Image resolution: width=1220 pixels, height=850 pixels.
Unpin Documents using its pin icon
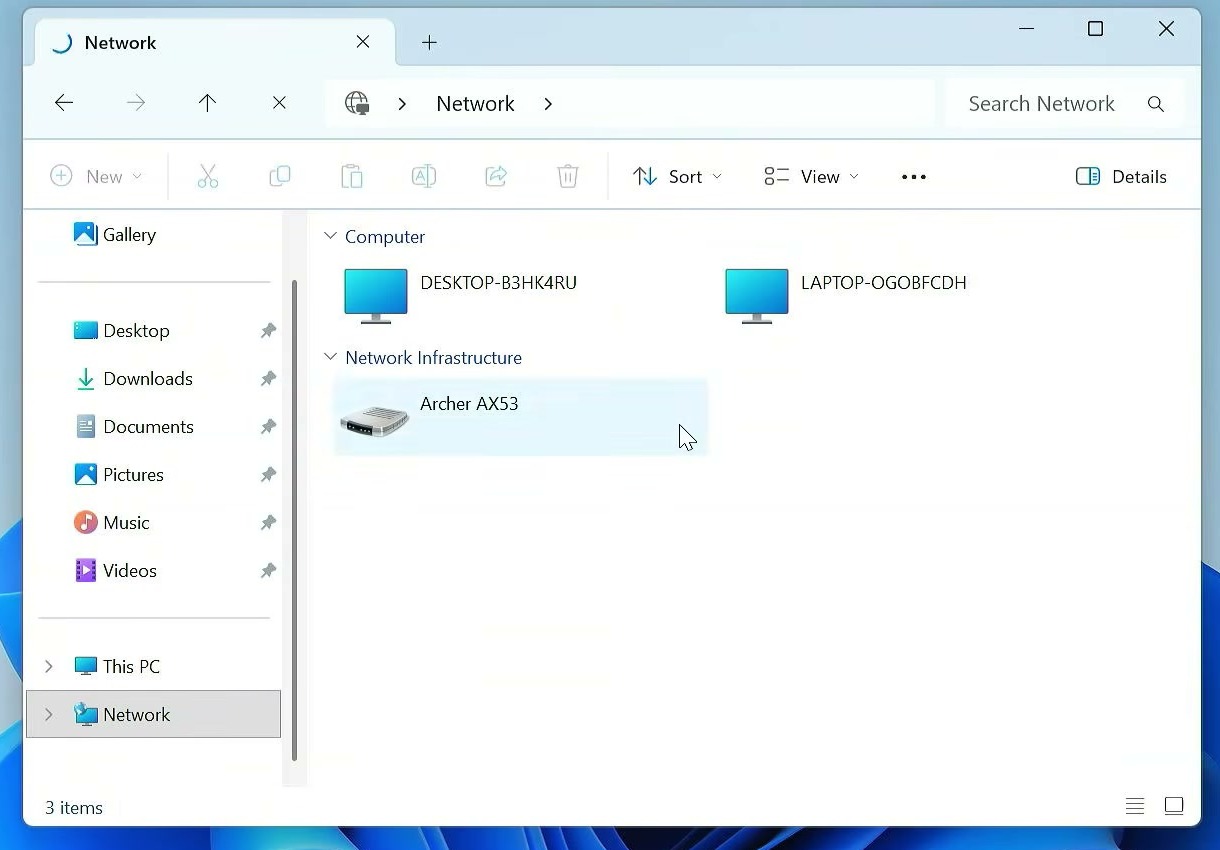(268, 427)
